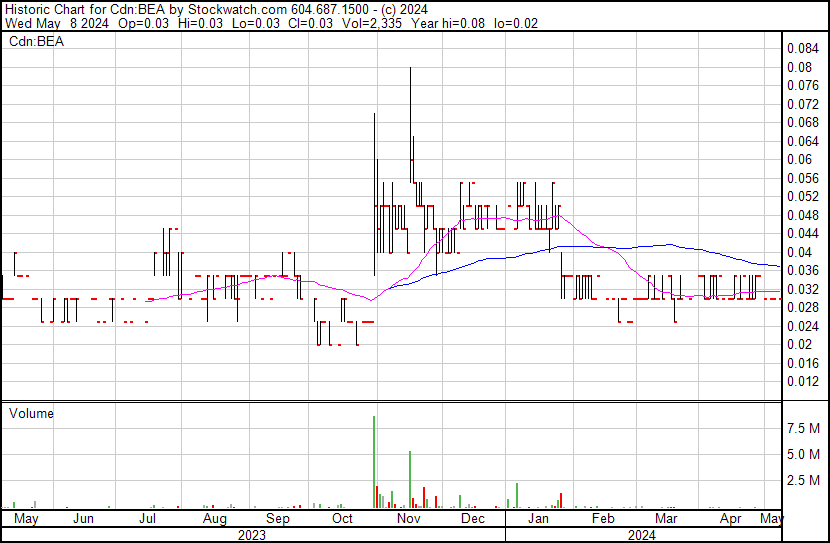This screenshot has width=830, height=543.
Task: Click the 0.068 price axis label
Action: point(803,123)
